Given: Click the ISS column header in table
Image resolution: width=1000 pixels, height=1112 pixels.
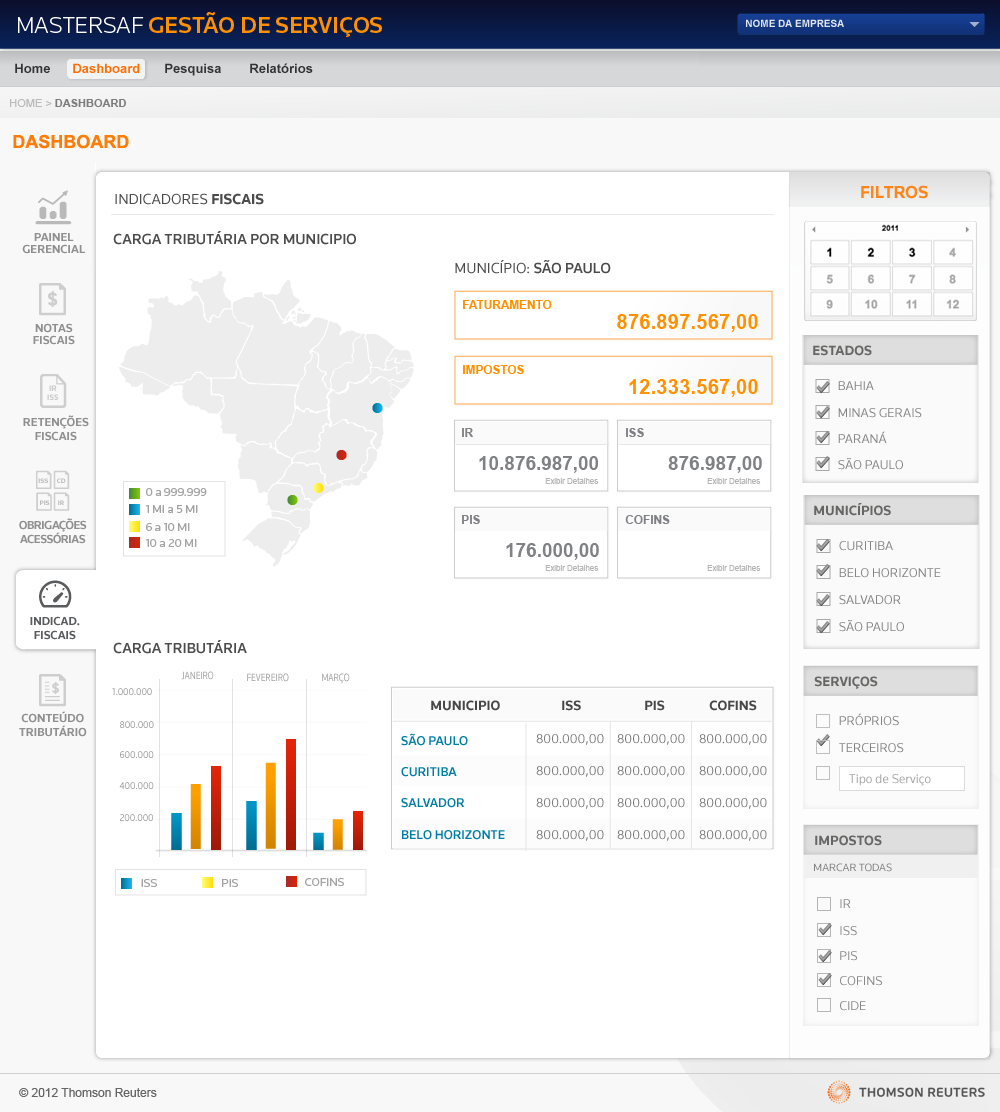Looking at the screenshot, I should click(571, 706).
